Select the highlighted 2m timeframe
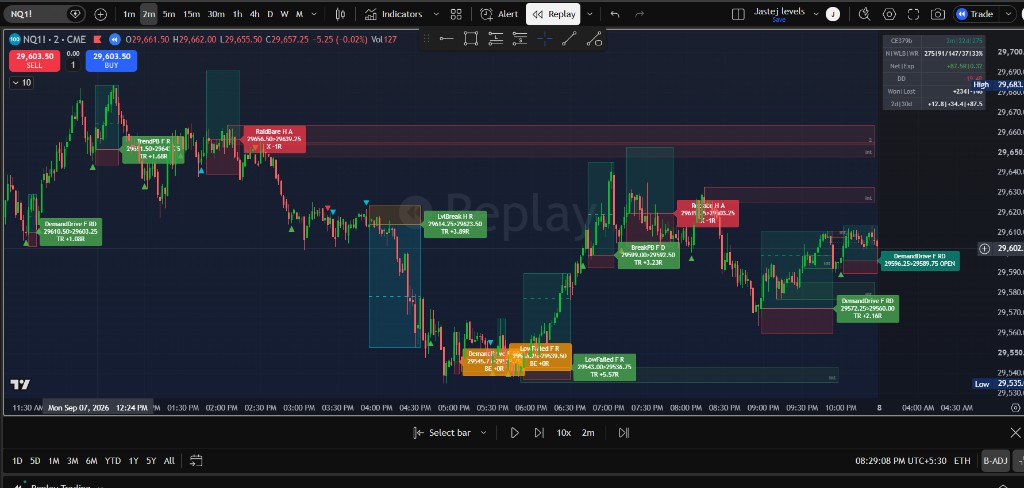 pos(149,14)
